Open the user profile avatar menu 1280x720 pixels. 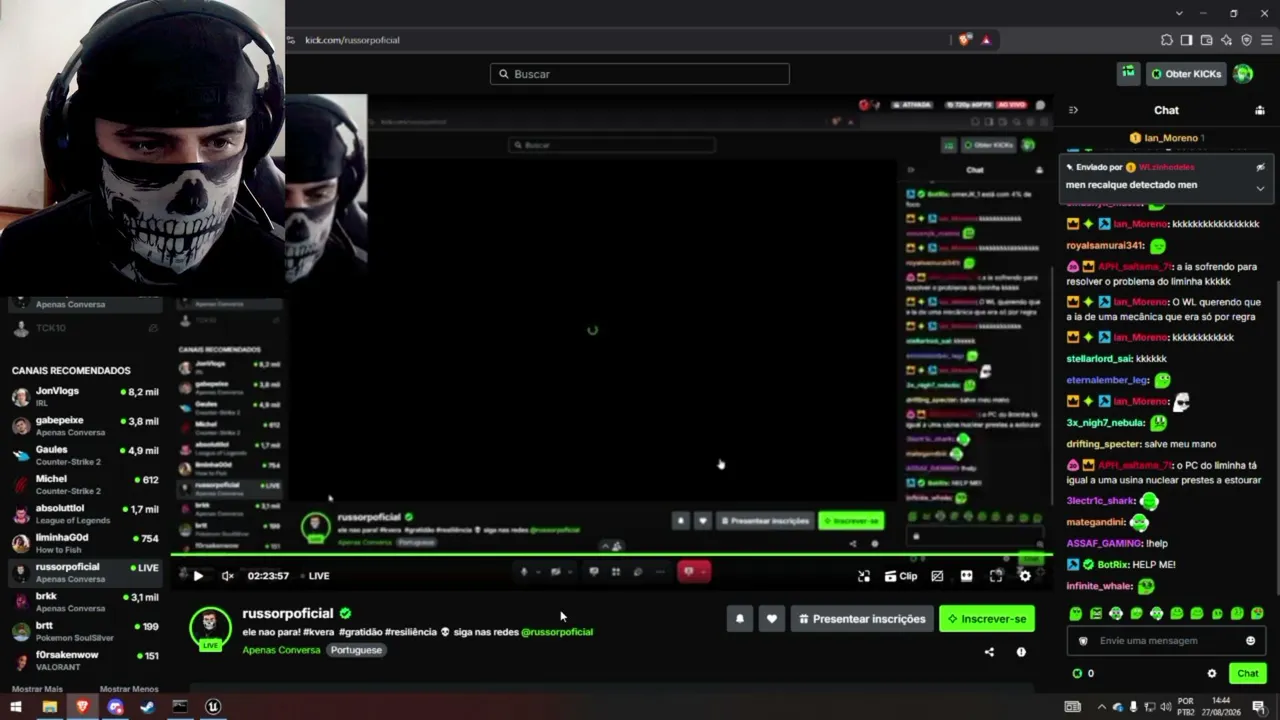coord(1243,74)
